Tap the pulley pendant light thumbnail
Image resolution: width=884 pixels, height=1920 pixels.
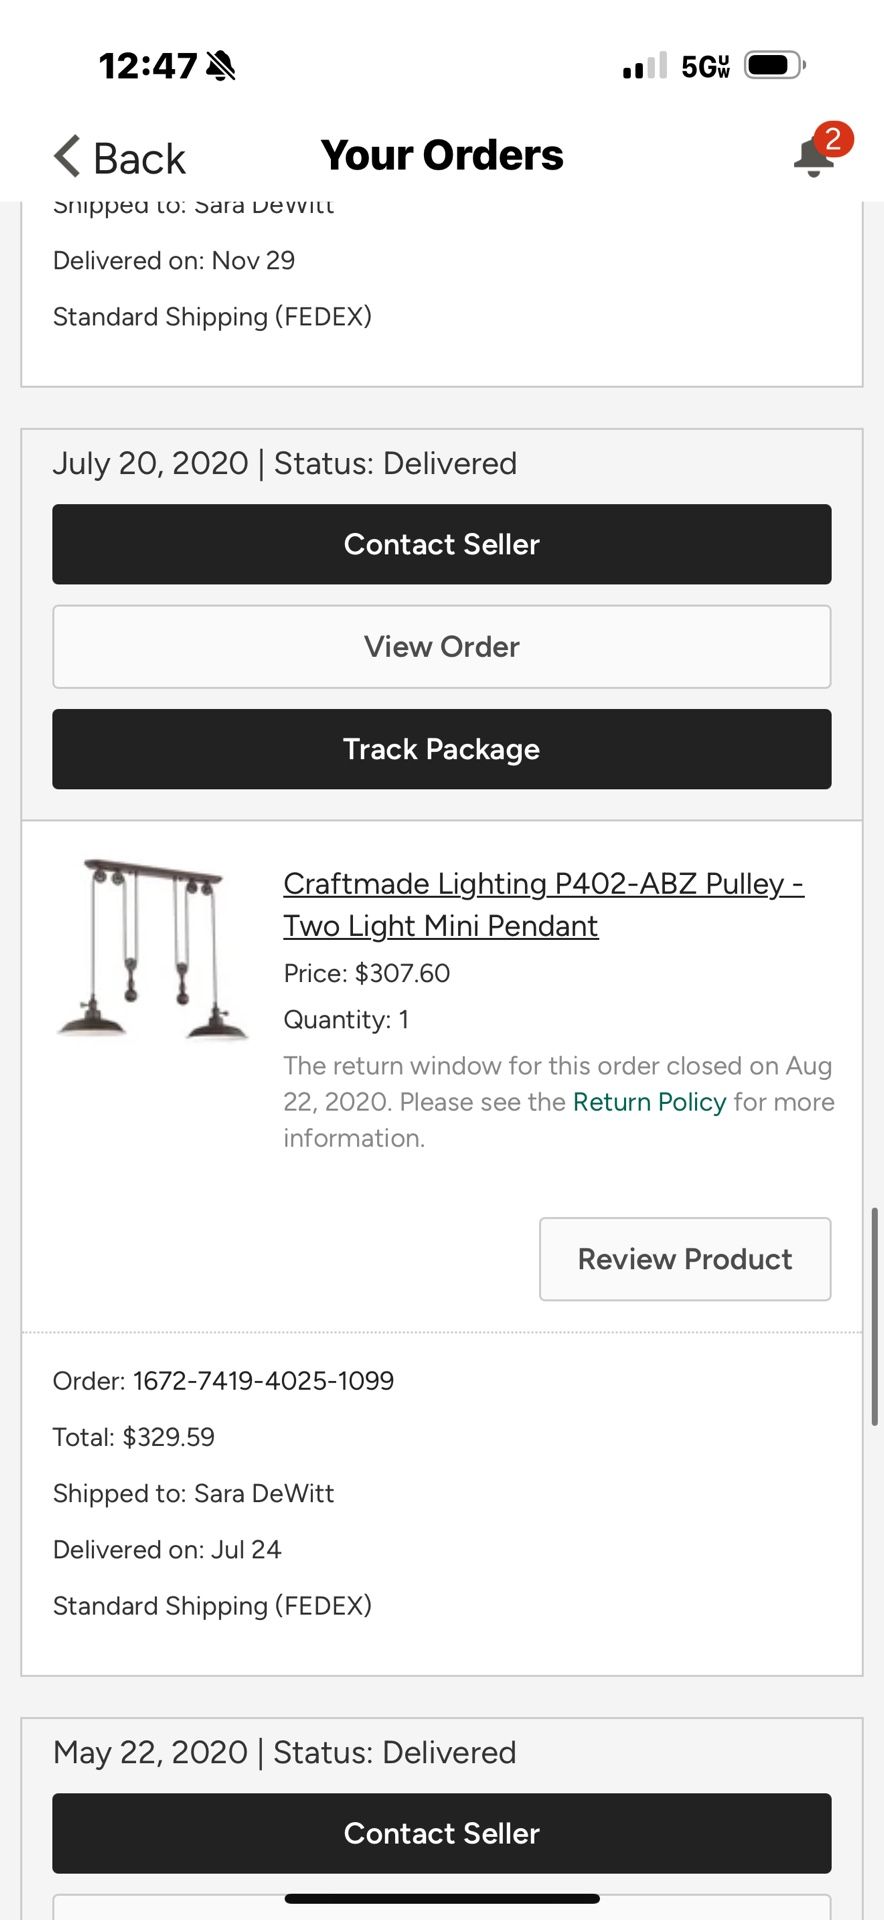153,950
